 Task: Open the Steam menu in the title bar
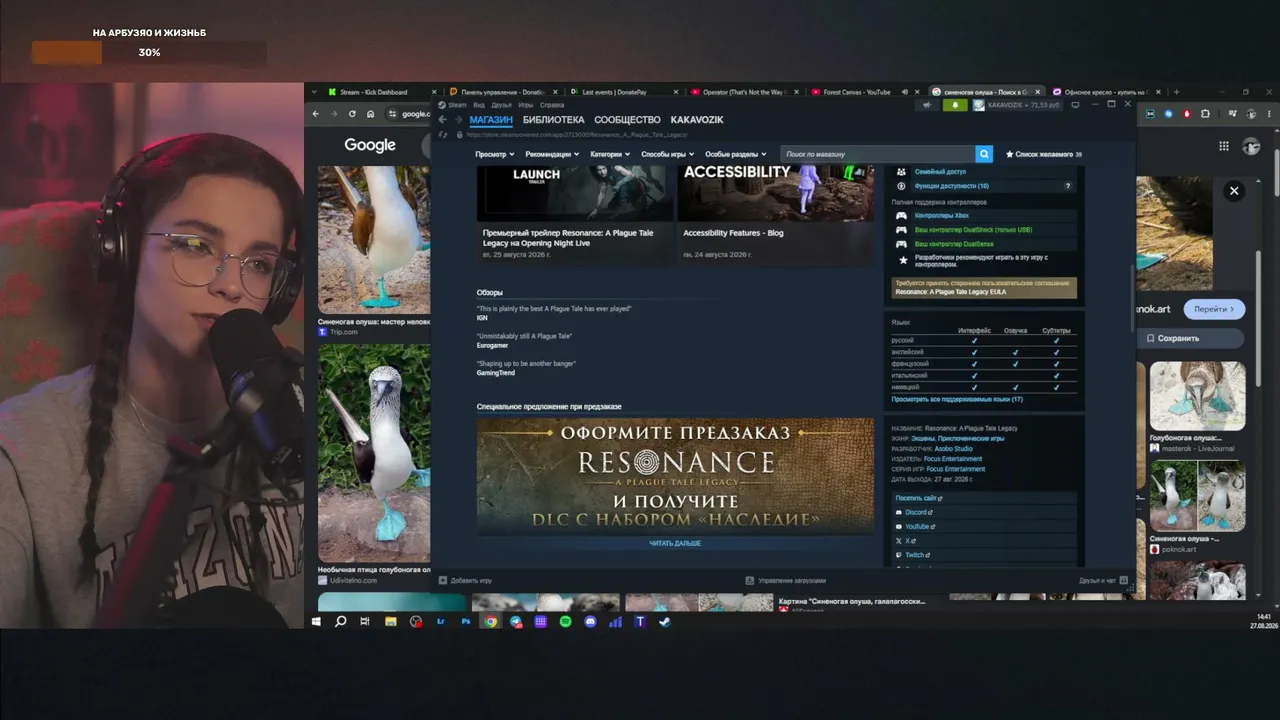(452, 105)
